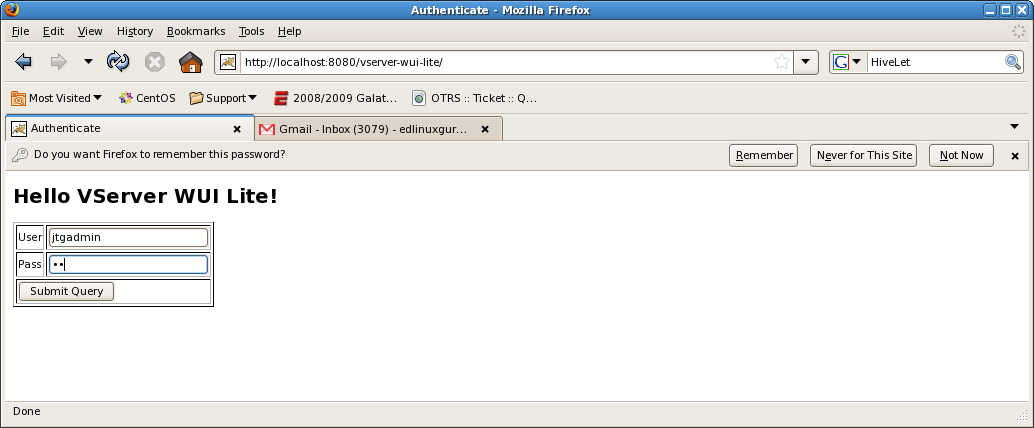
Task: Close the Authenticate tab
Action: pos(237,129)
